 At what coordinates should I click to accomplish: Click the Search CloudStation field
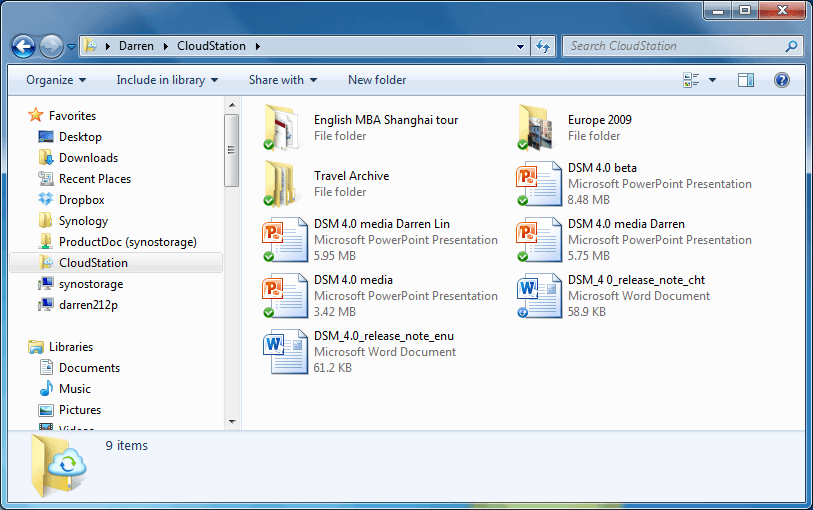[680, 46]
